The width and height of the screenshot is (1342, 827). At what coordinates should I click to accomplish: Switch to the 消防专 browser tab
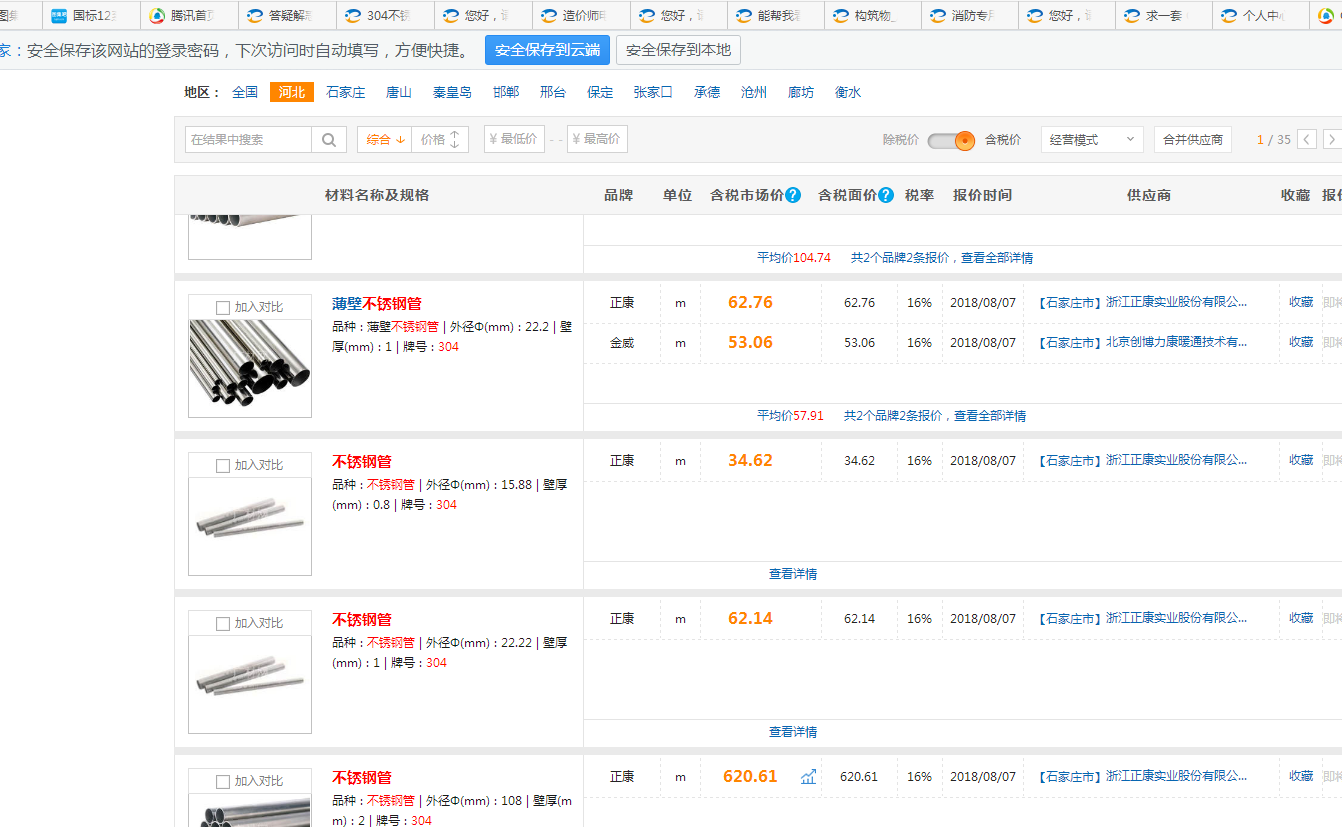(971, 16)
